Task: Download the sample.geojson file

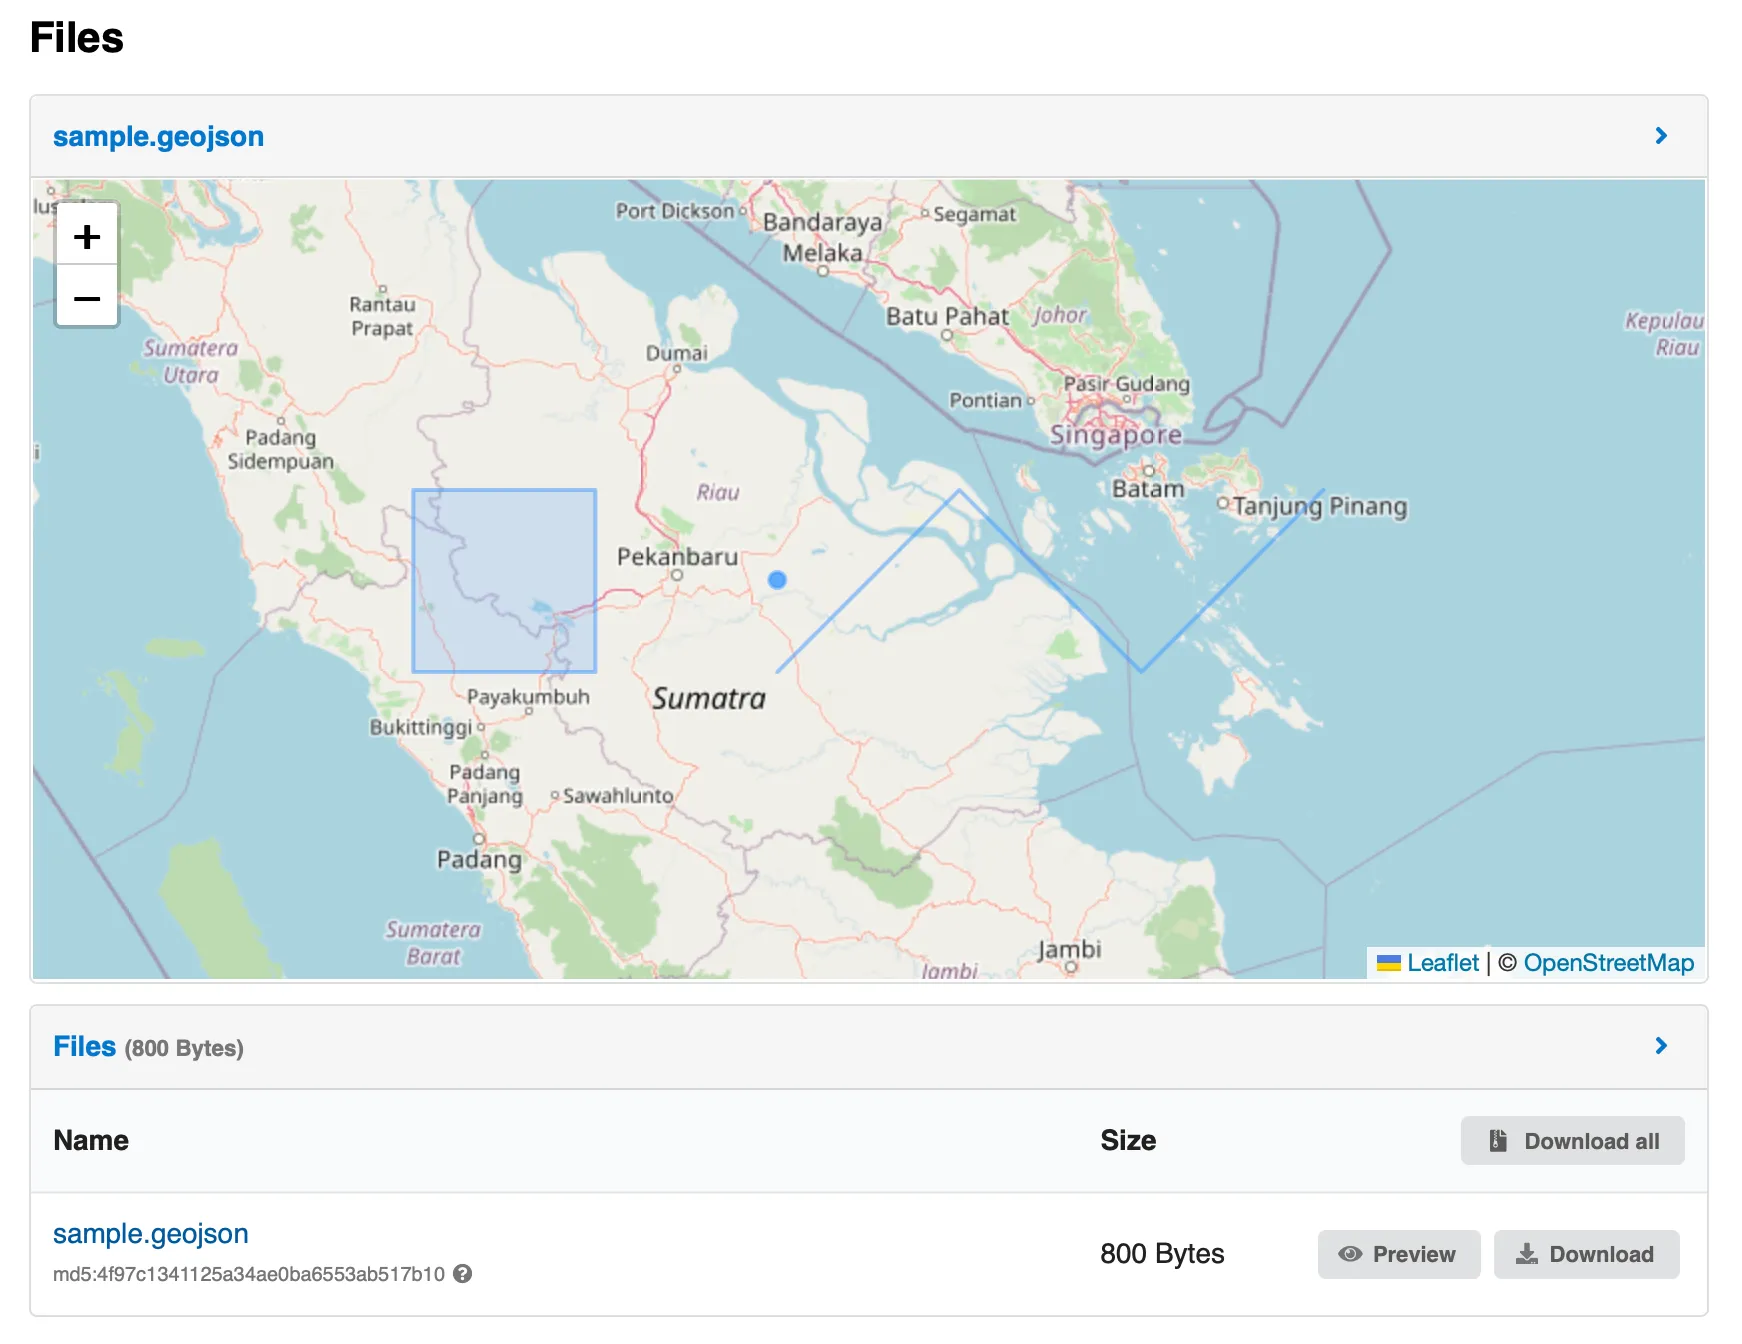Action: pyautogui.click(x=1586, y=1254)
